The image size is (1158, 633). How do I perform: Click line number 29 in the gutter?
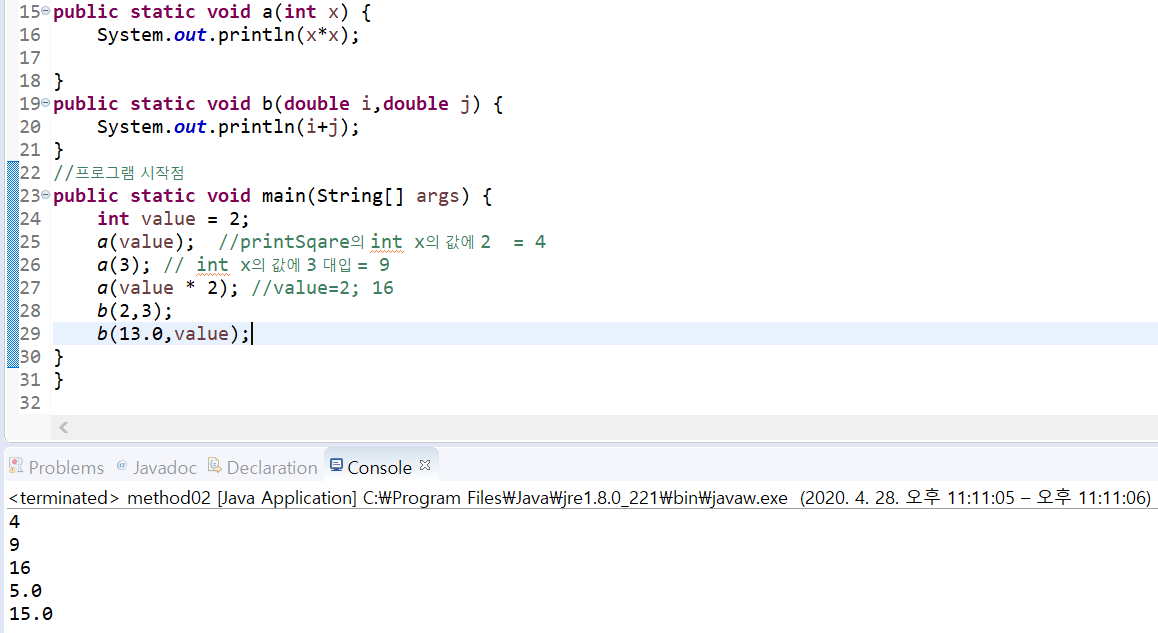click(x=30, y=334)
